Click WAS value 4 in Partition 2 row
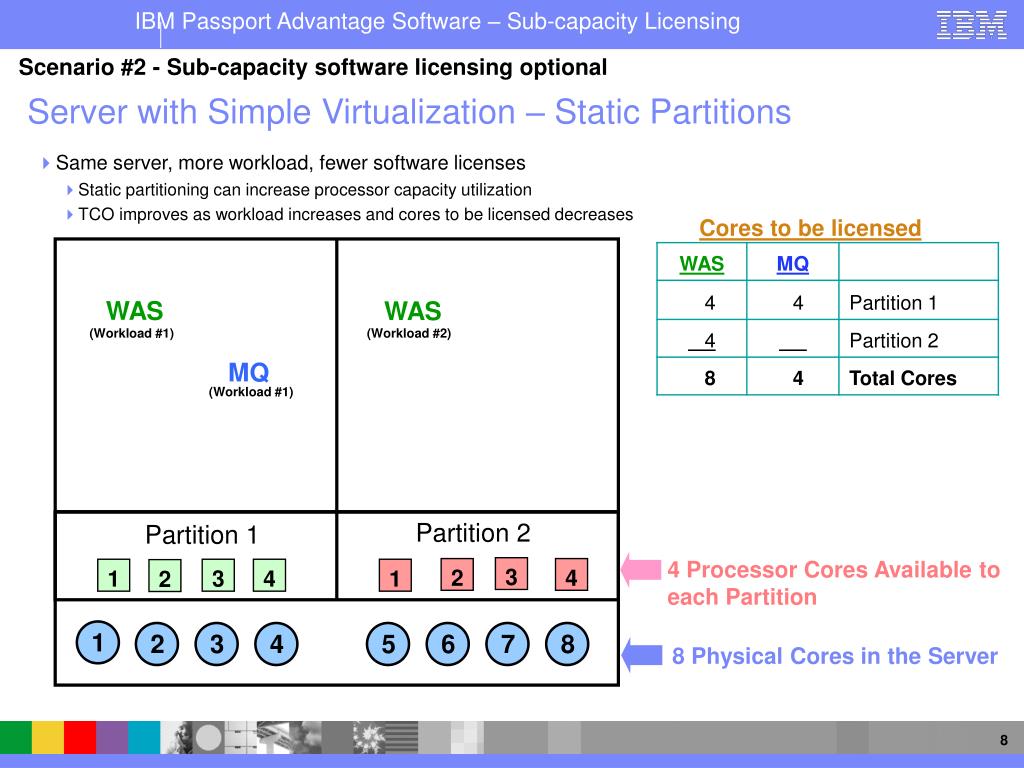The height and width of the screenshot is (768, 1024). tap(710, 340)
